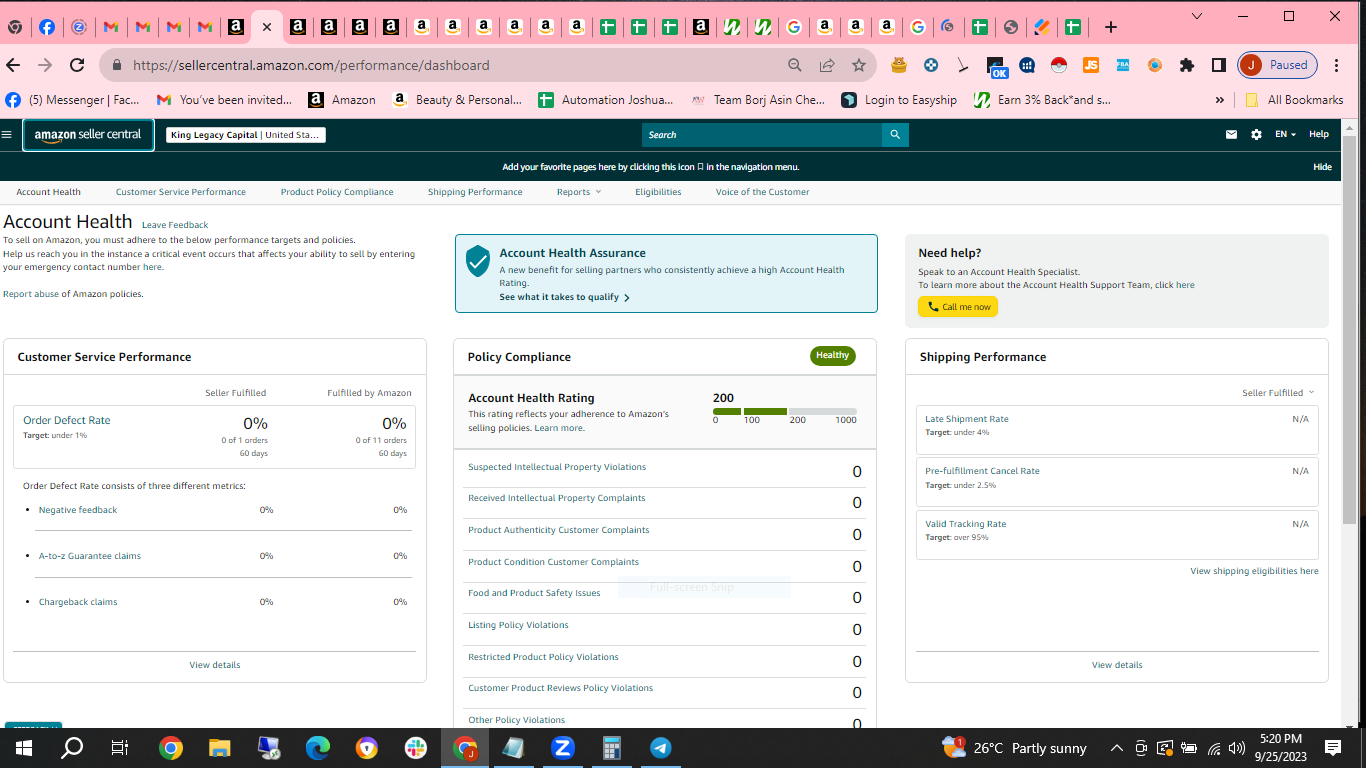Reload the page with the refresh icon
The image size is (1366, 768).
click(77, 65)
